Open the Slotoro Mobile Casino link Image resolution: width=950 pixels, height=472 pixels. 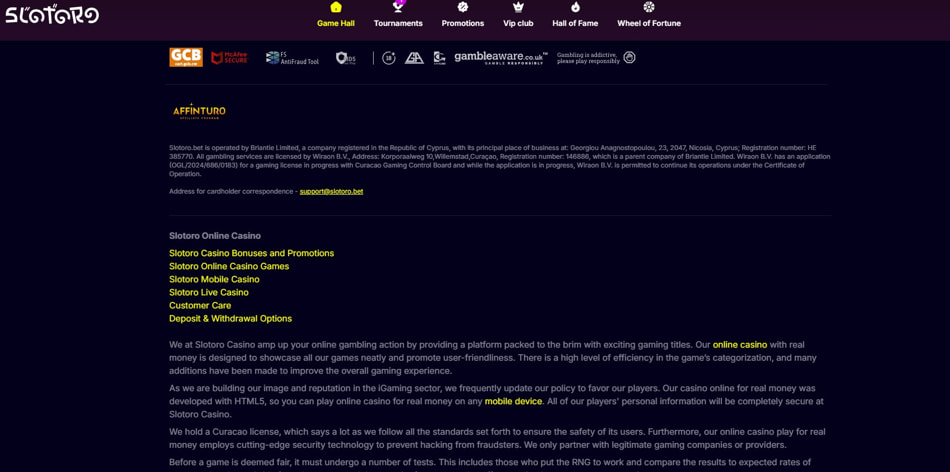(214, 279)
